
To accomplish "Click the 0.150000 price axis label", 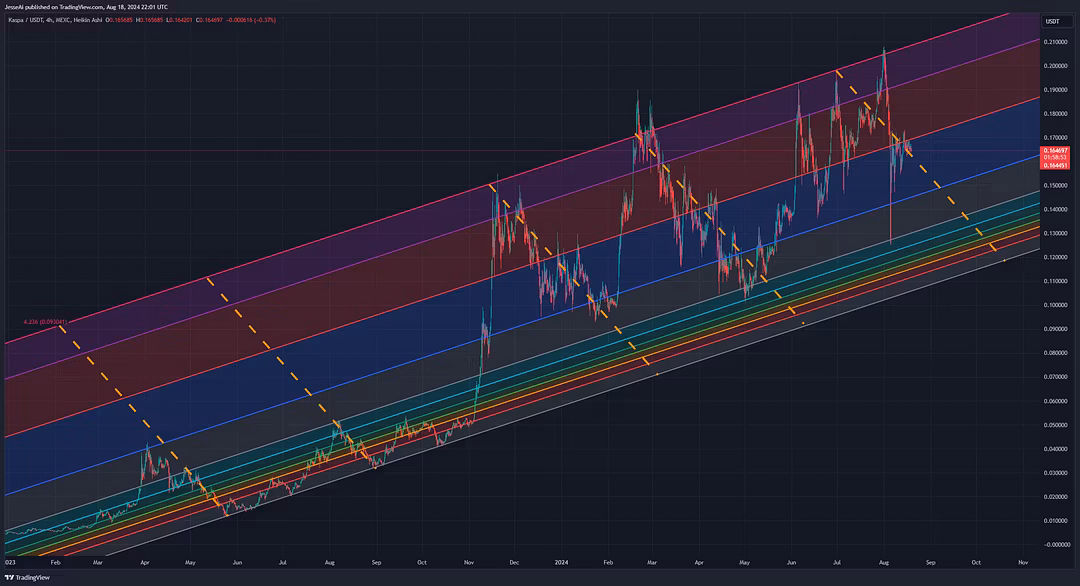I will pyautogui.click(x=1054, y=186).
